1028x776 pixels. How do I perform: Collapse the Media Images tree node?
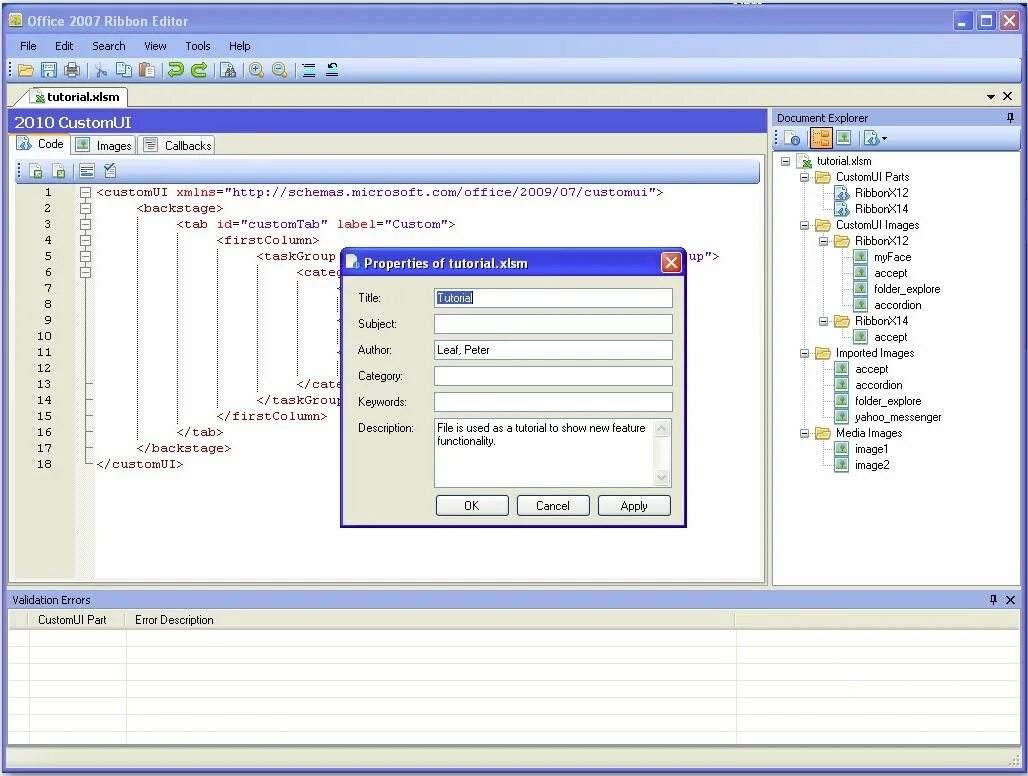(805, 433)
